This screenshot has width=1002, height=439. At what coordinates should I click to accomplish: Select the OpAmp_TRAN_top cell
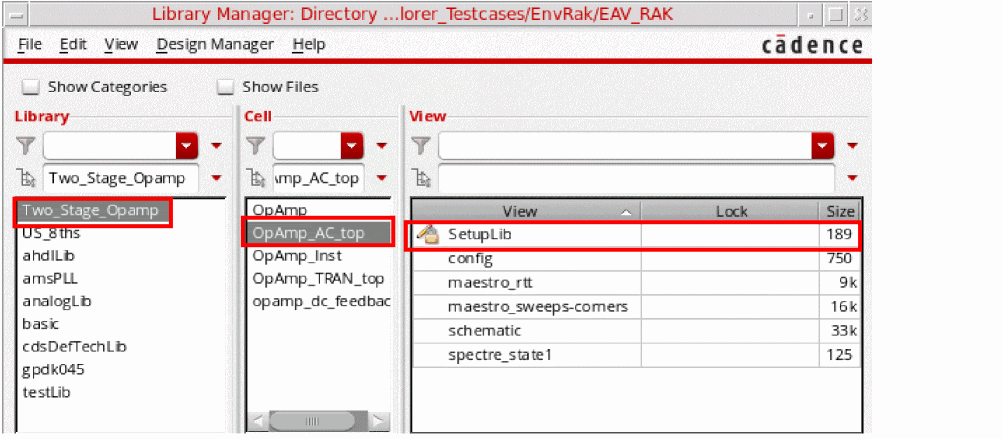(318, 279)
